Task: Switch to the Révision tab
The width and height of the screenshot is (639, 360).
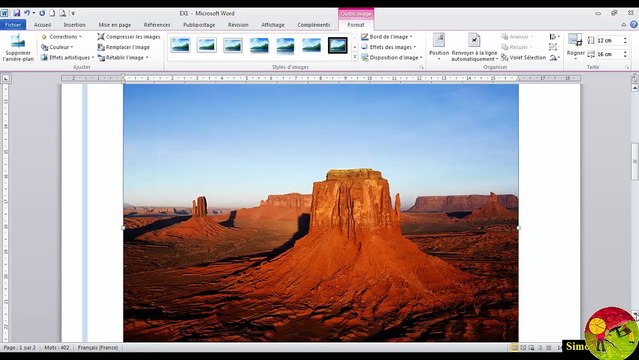Action: tap(238, 25)
